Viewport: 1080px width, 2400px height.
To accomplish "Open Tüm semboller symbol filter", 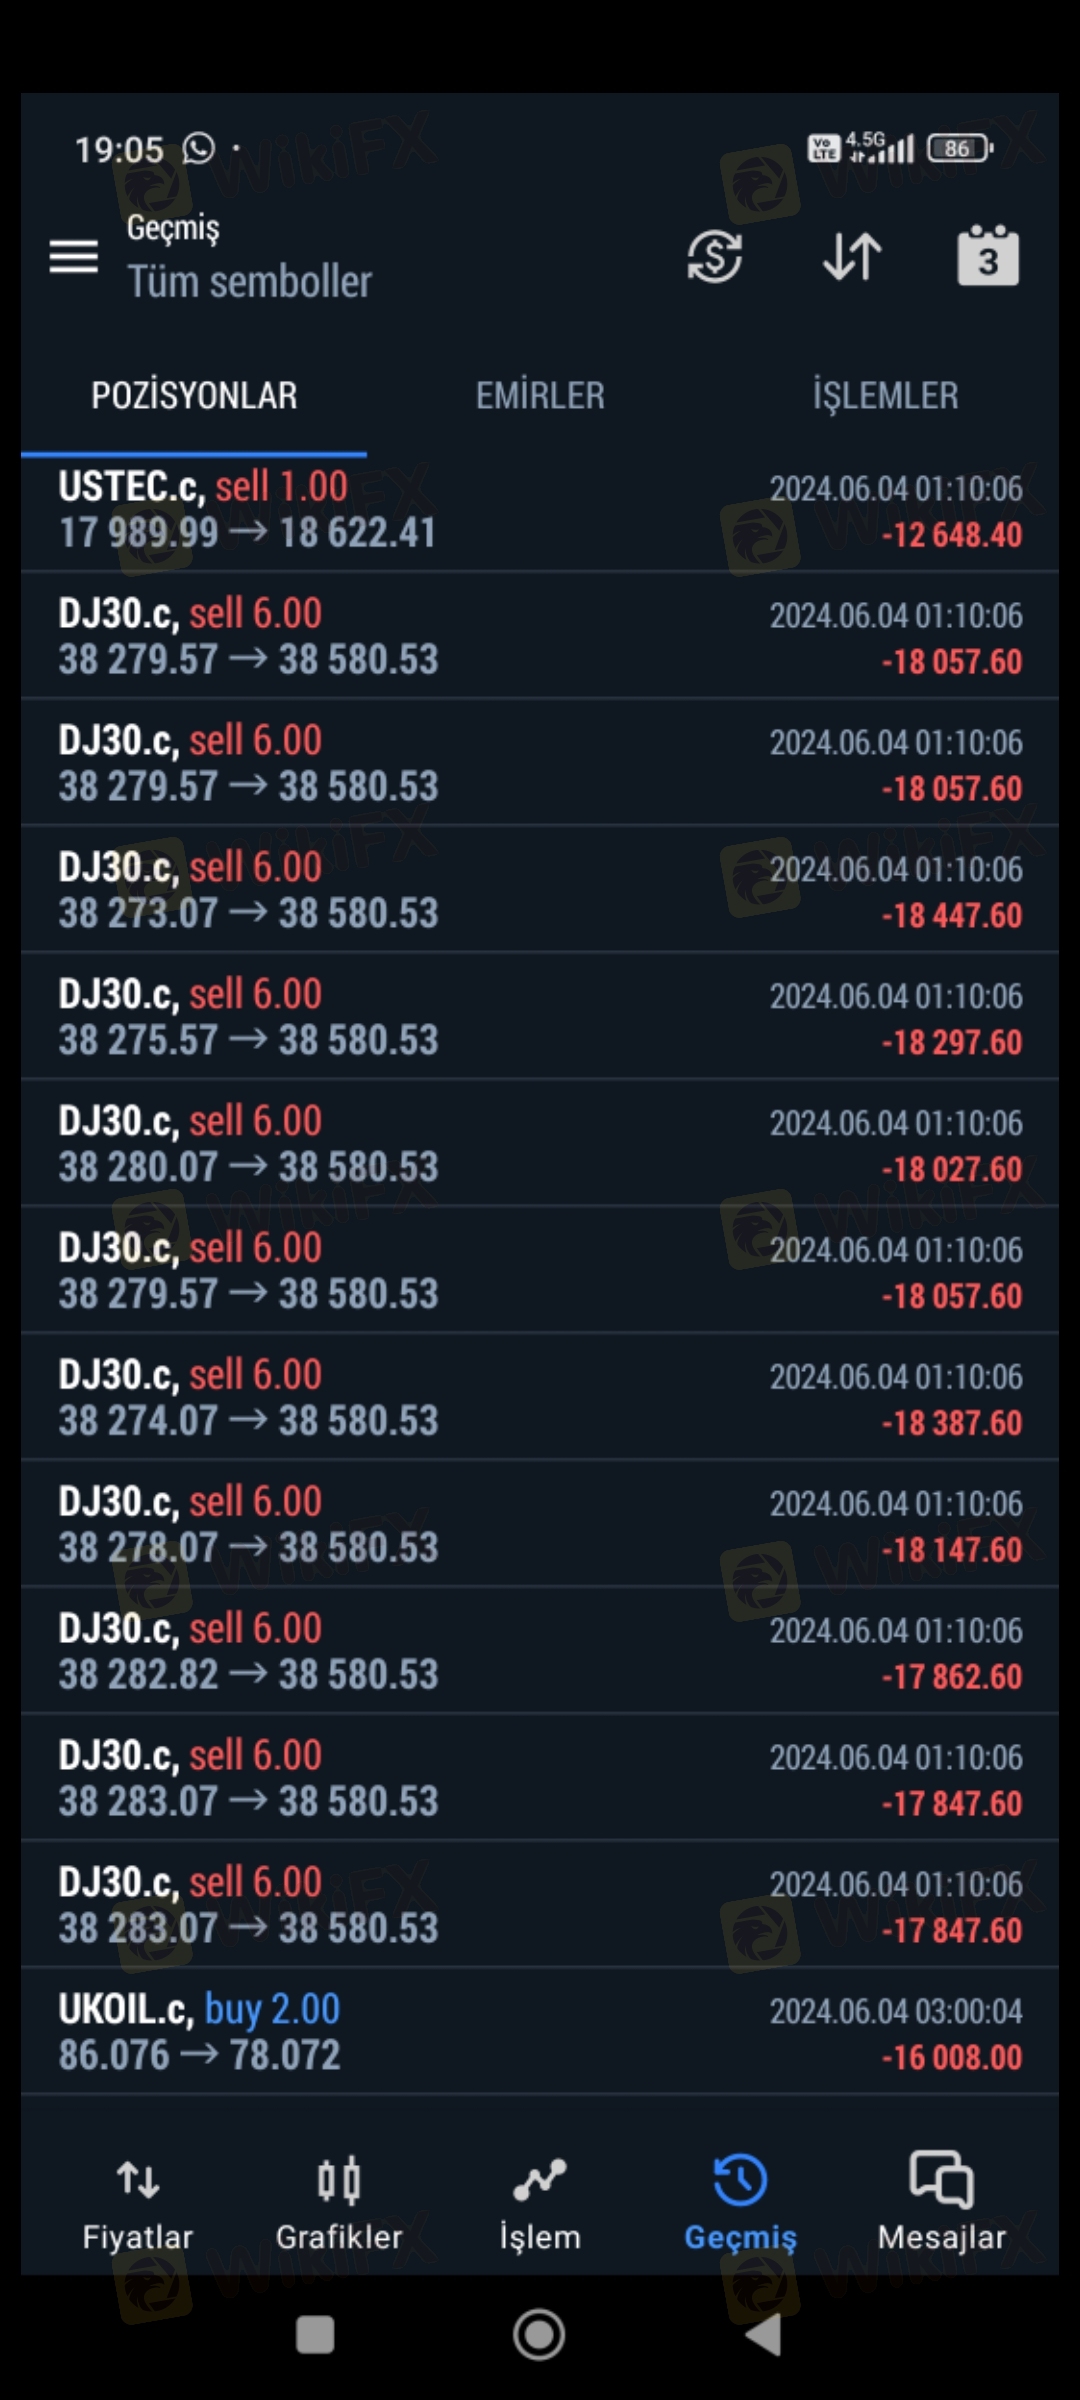I will (249, 281).
